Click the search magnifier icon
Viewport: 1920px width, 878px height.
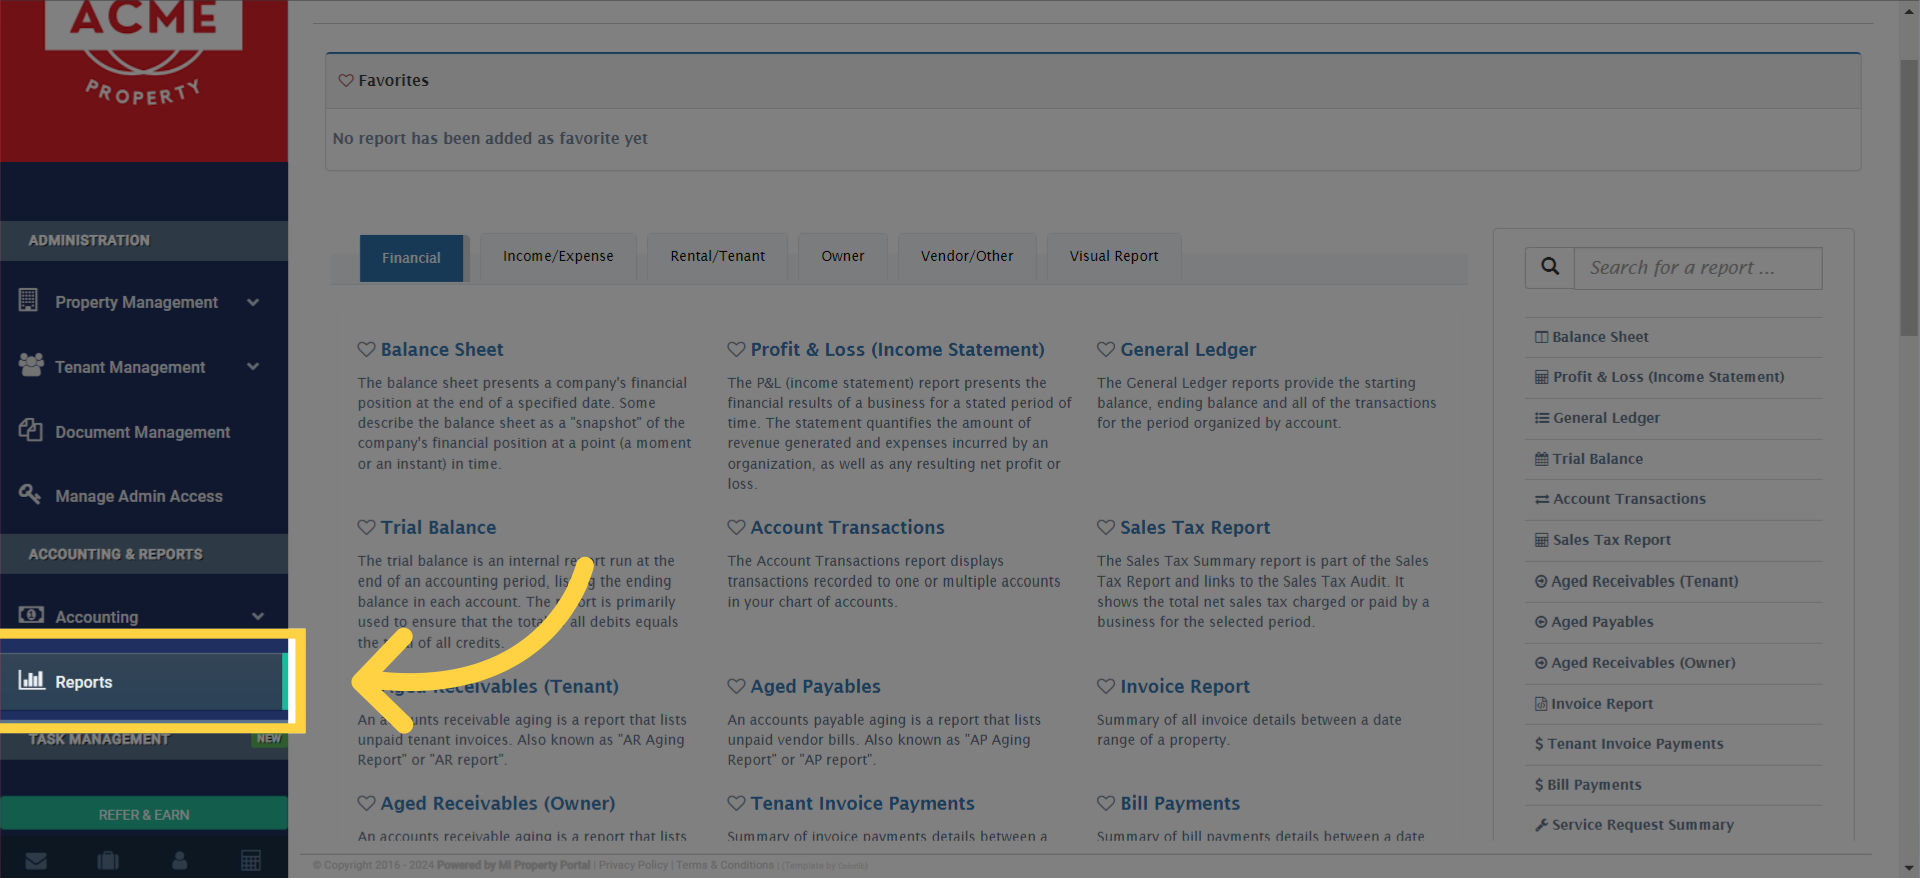tap(1550, 267)
